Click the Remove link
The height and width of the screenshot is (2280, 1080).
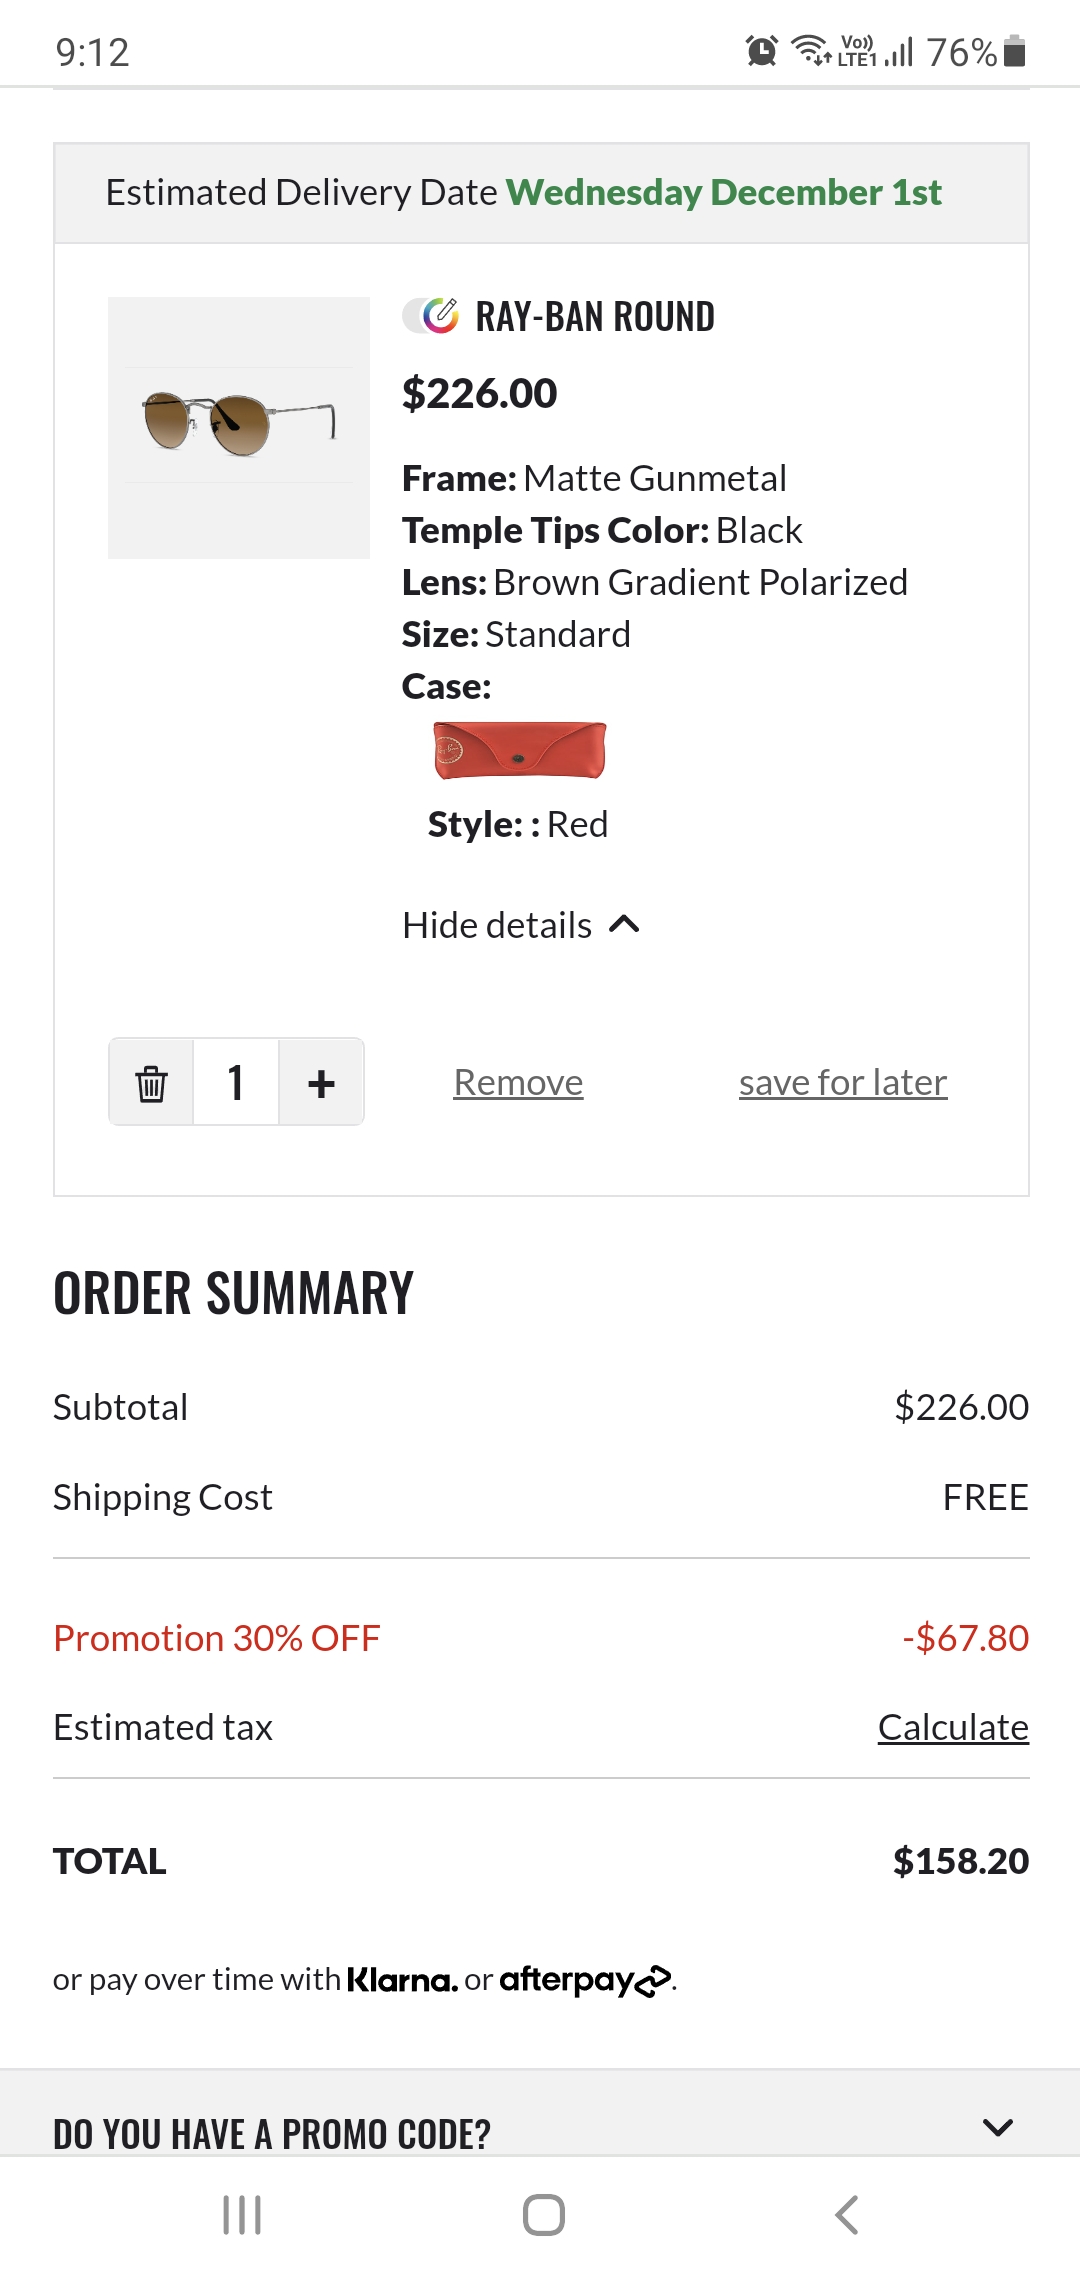coord(518,1082)
